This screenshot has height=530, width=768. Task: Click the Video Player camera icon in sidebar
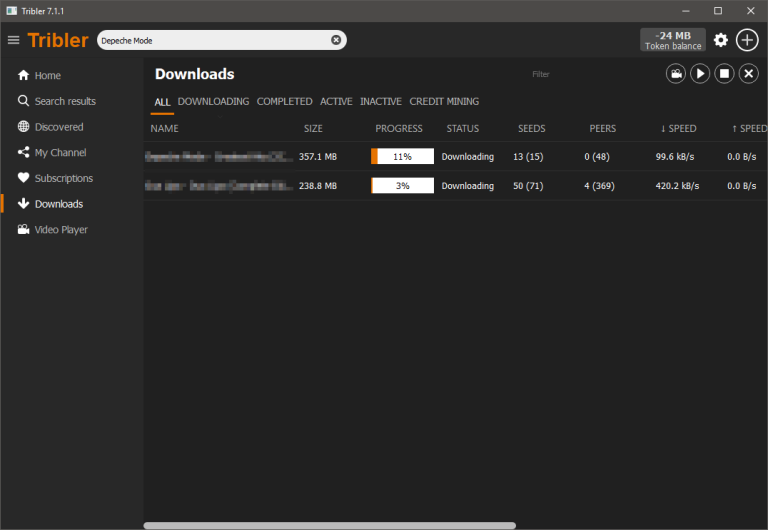point(23,229)
